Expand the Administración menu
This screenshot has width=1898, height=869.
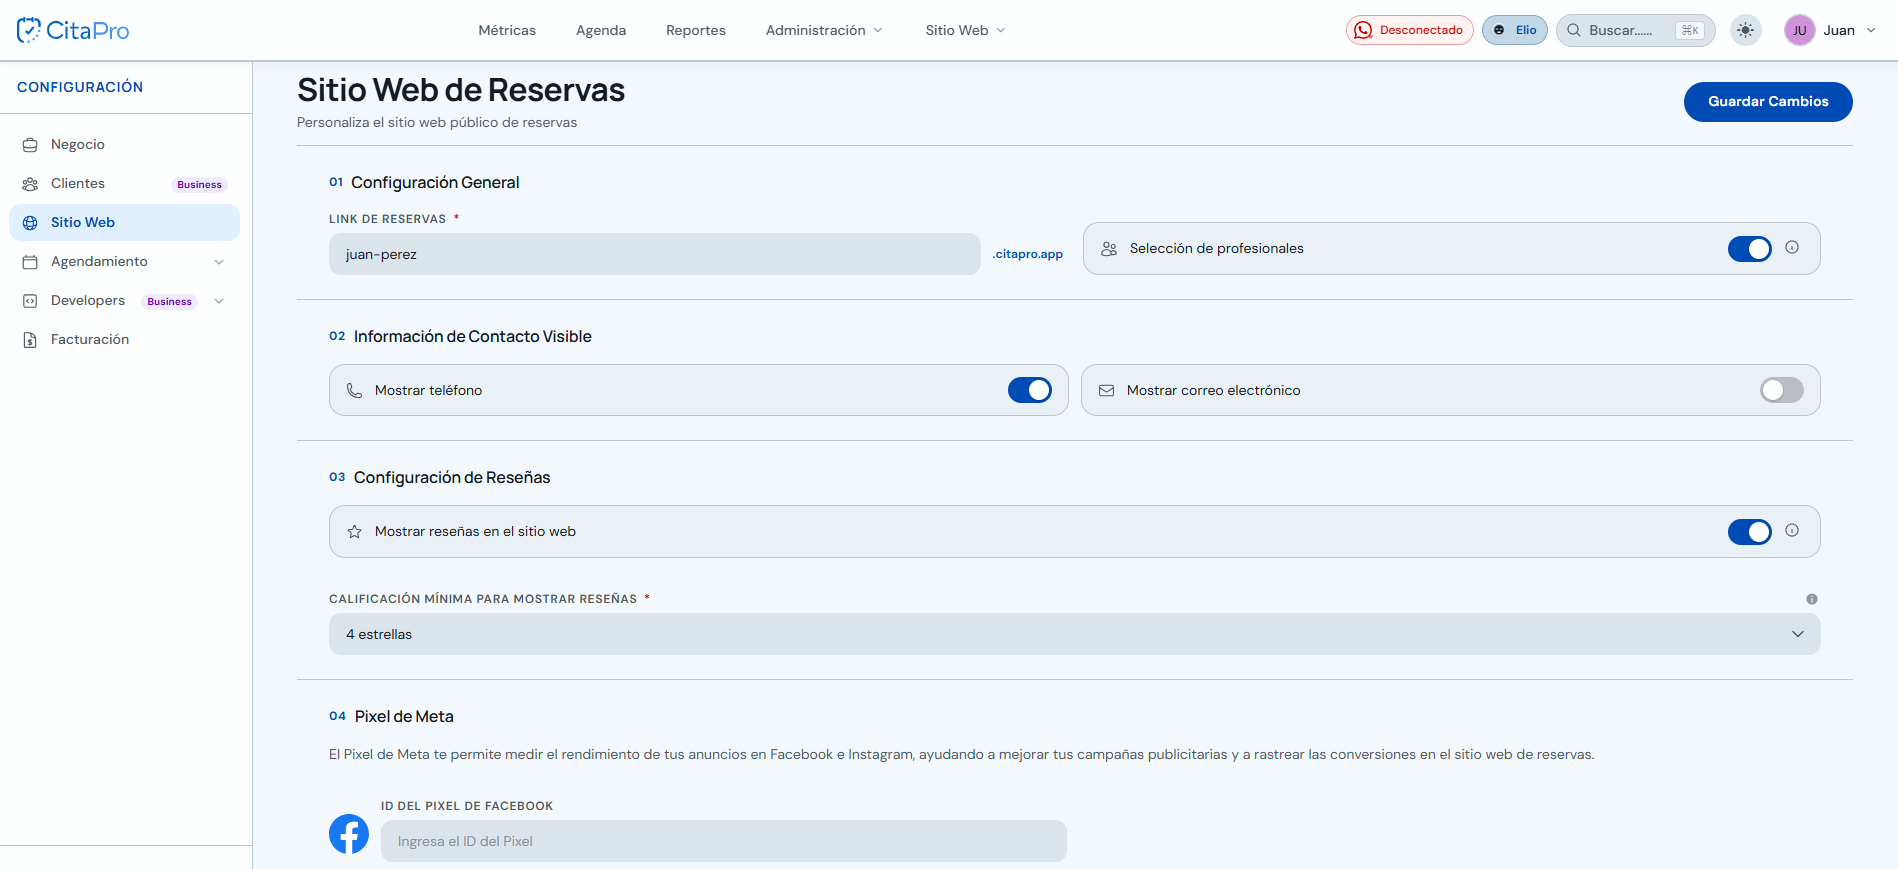pyautogui.click(x=824, y=30)
